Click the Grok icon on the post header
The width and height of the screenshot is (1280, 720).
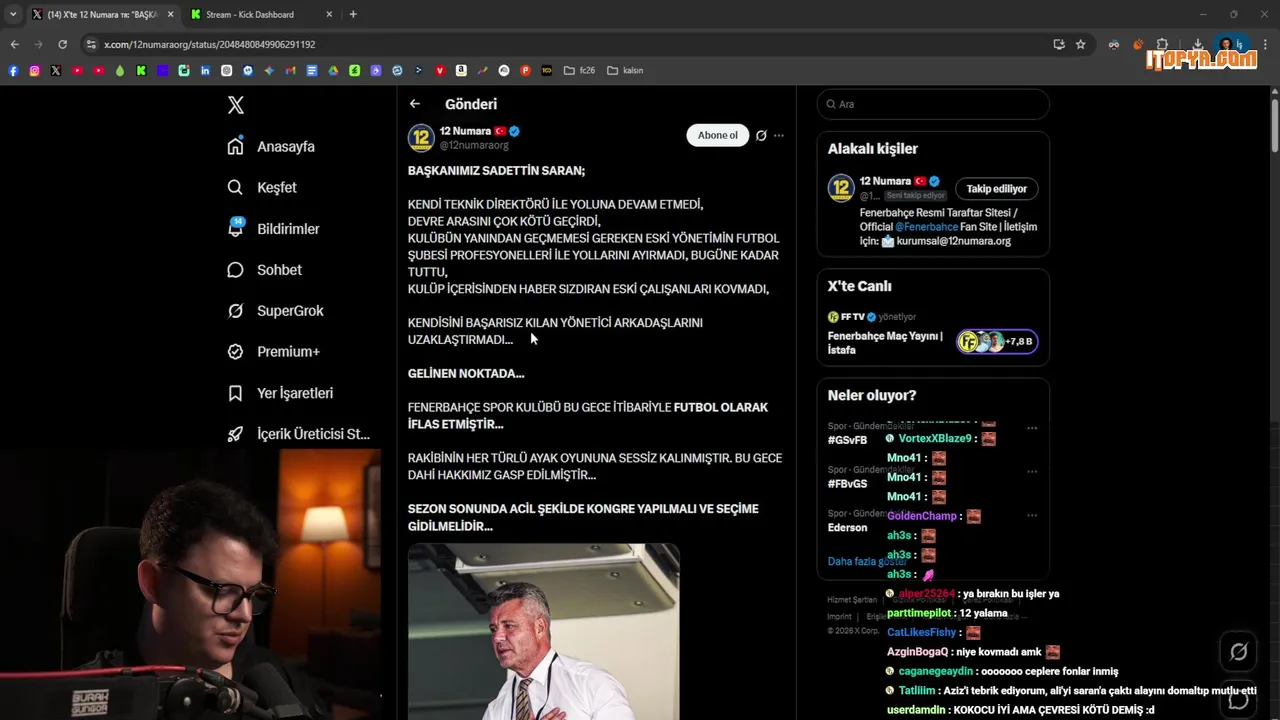761,135
